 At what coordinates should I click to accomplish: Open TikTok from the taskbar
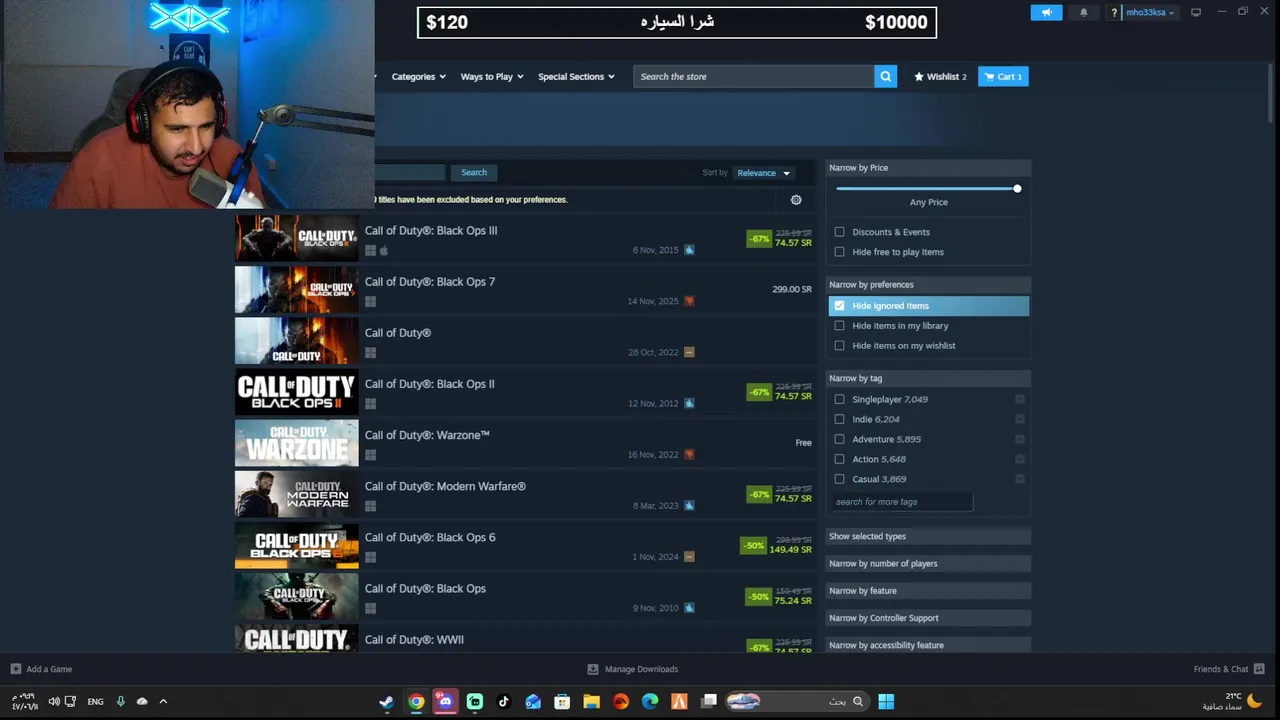click(504, 701)
